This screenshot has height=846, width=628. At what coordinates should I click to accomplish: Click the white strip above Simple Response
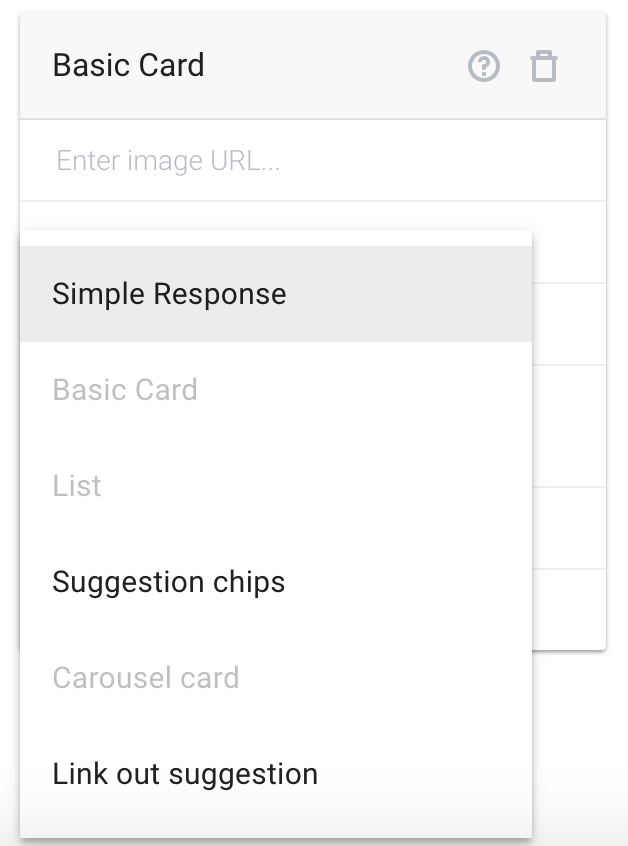point(276,238)
